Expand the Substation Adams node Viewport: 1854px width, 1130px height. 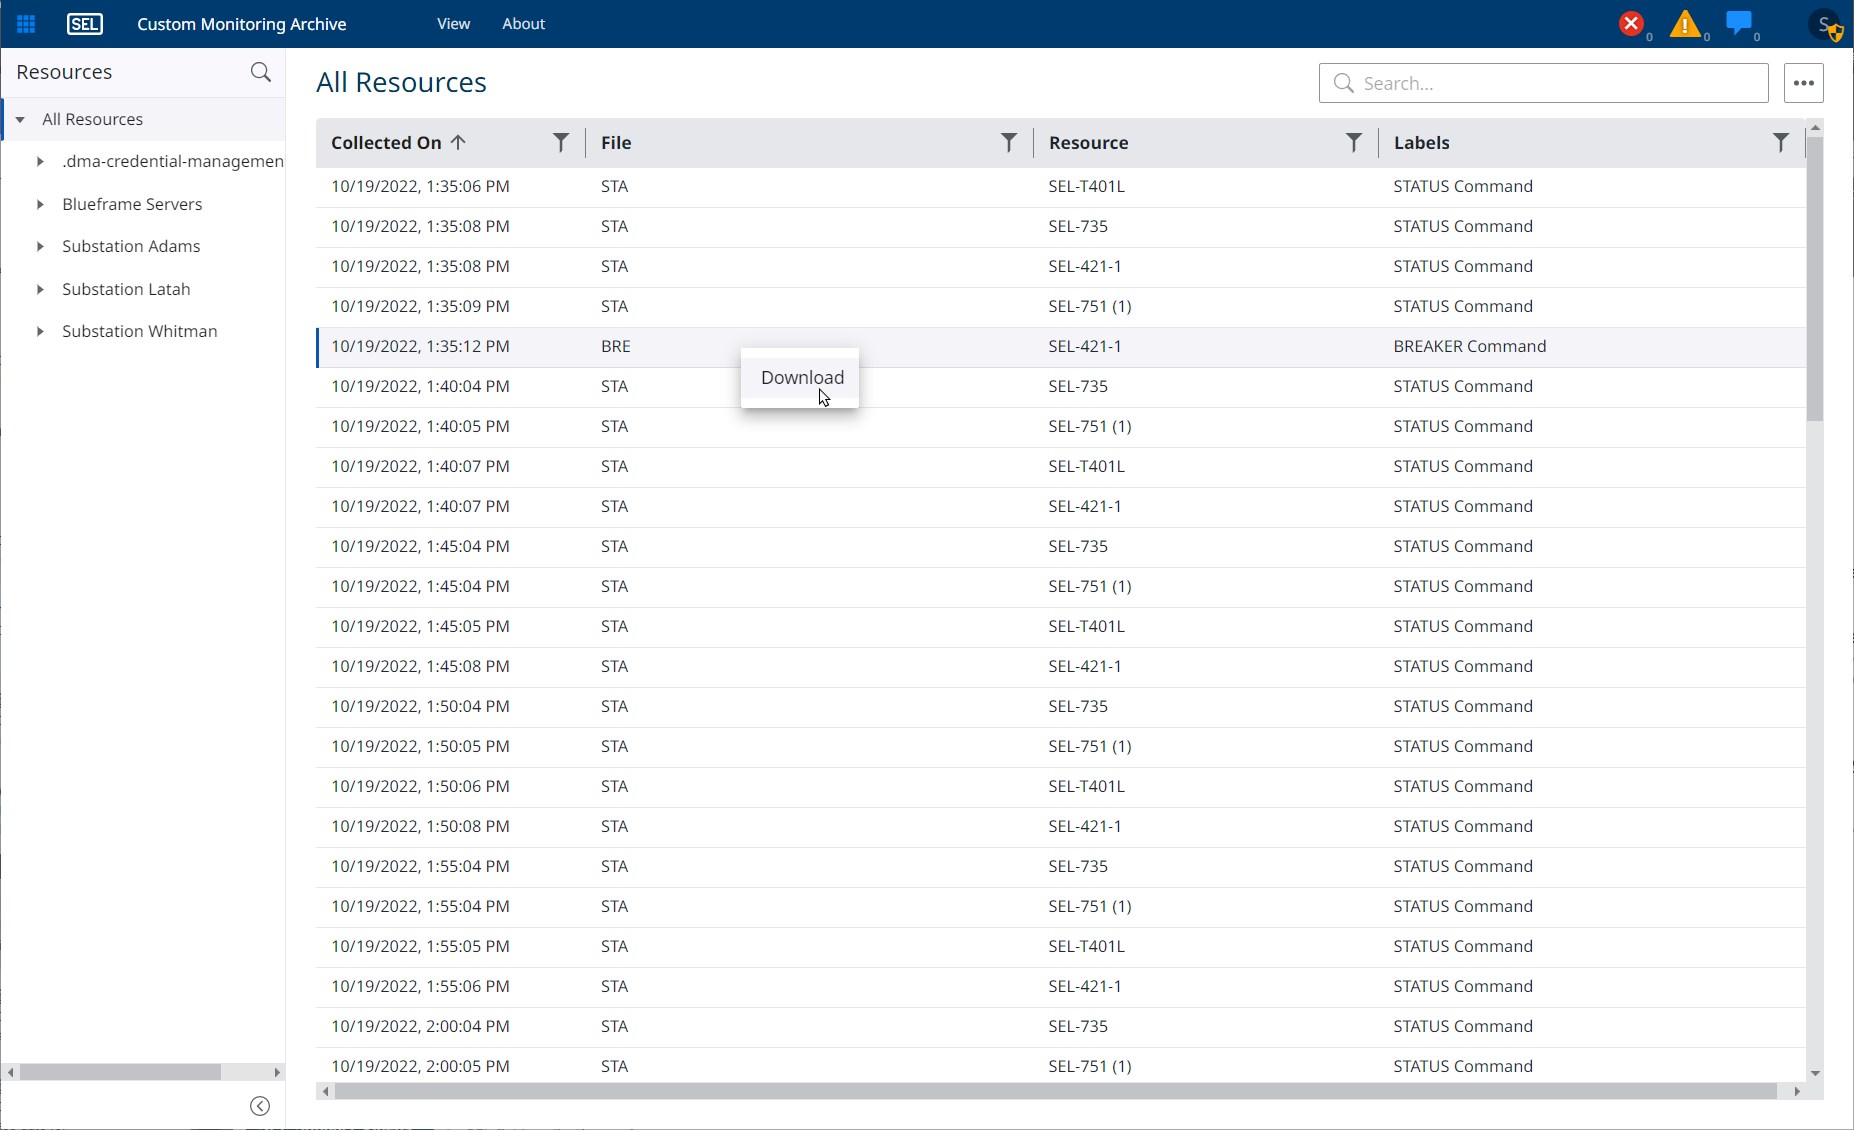pos(40,246)
